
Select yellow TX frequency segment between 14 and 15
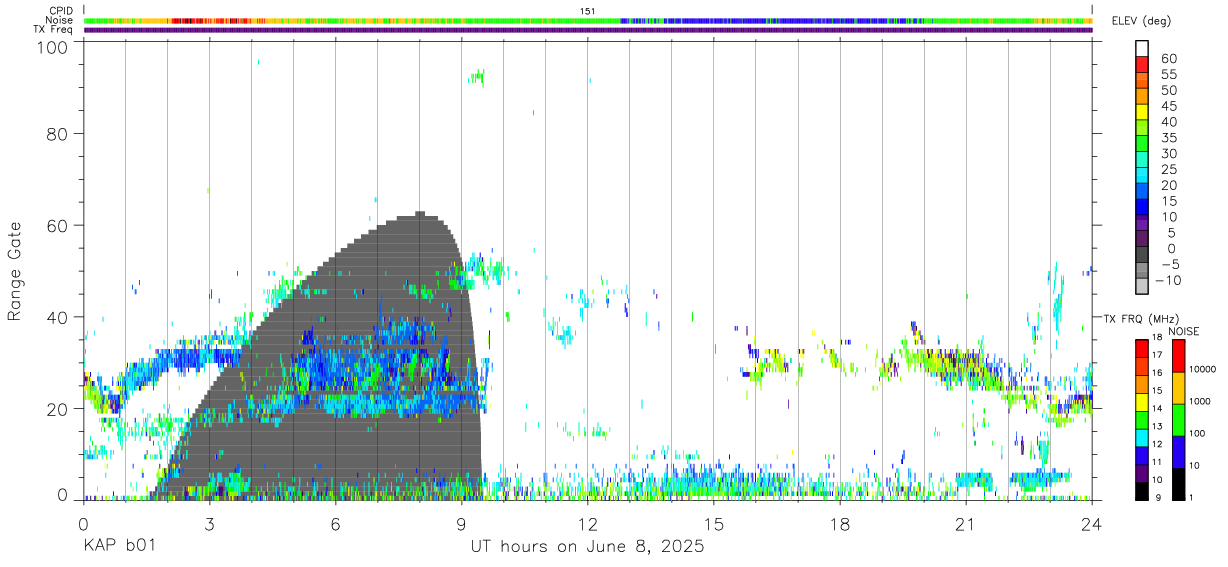tap(1142, 401)
